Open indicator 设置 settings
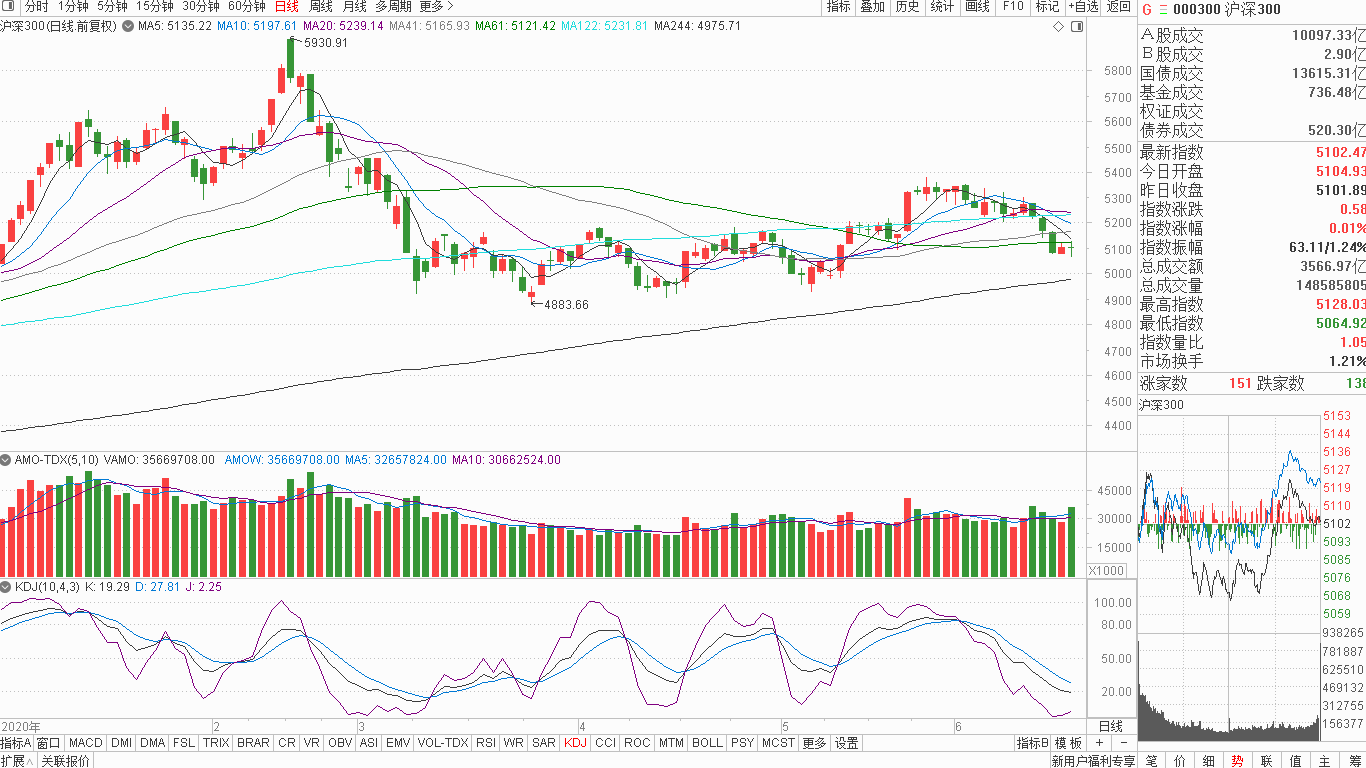Viewport: 1366px width, 768px height. pos(847,743)
